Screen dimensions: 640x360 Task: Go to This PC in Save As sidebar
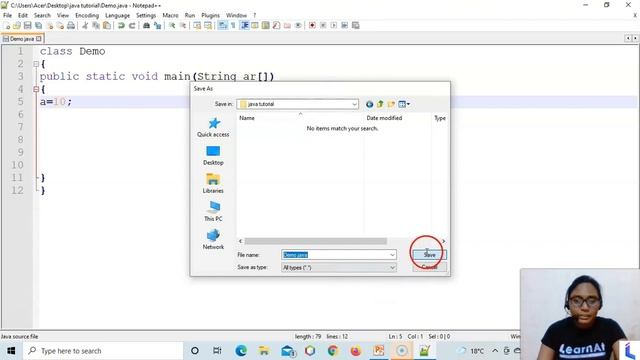(x=213, y=211)
